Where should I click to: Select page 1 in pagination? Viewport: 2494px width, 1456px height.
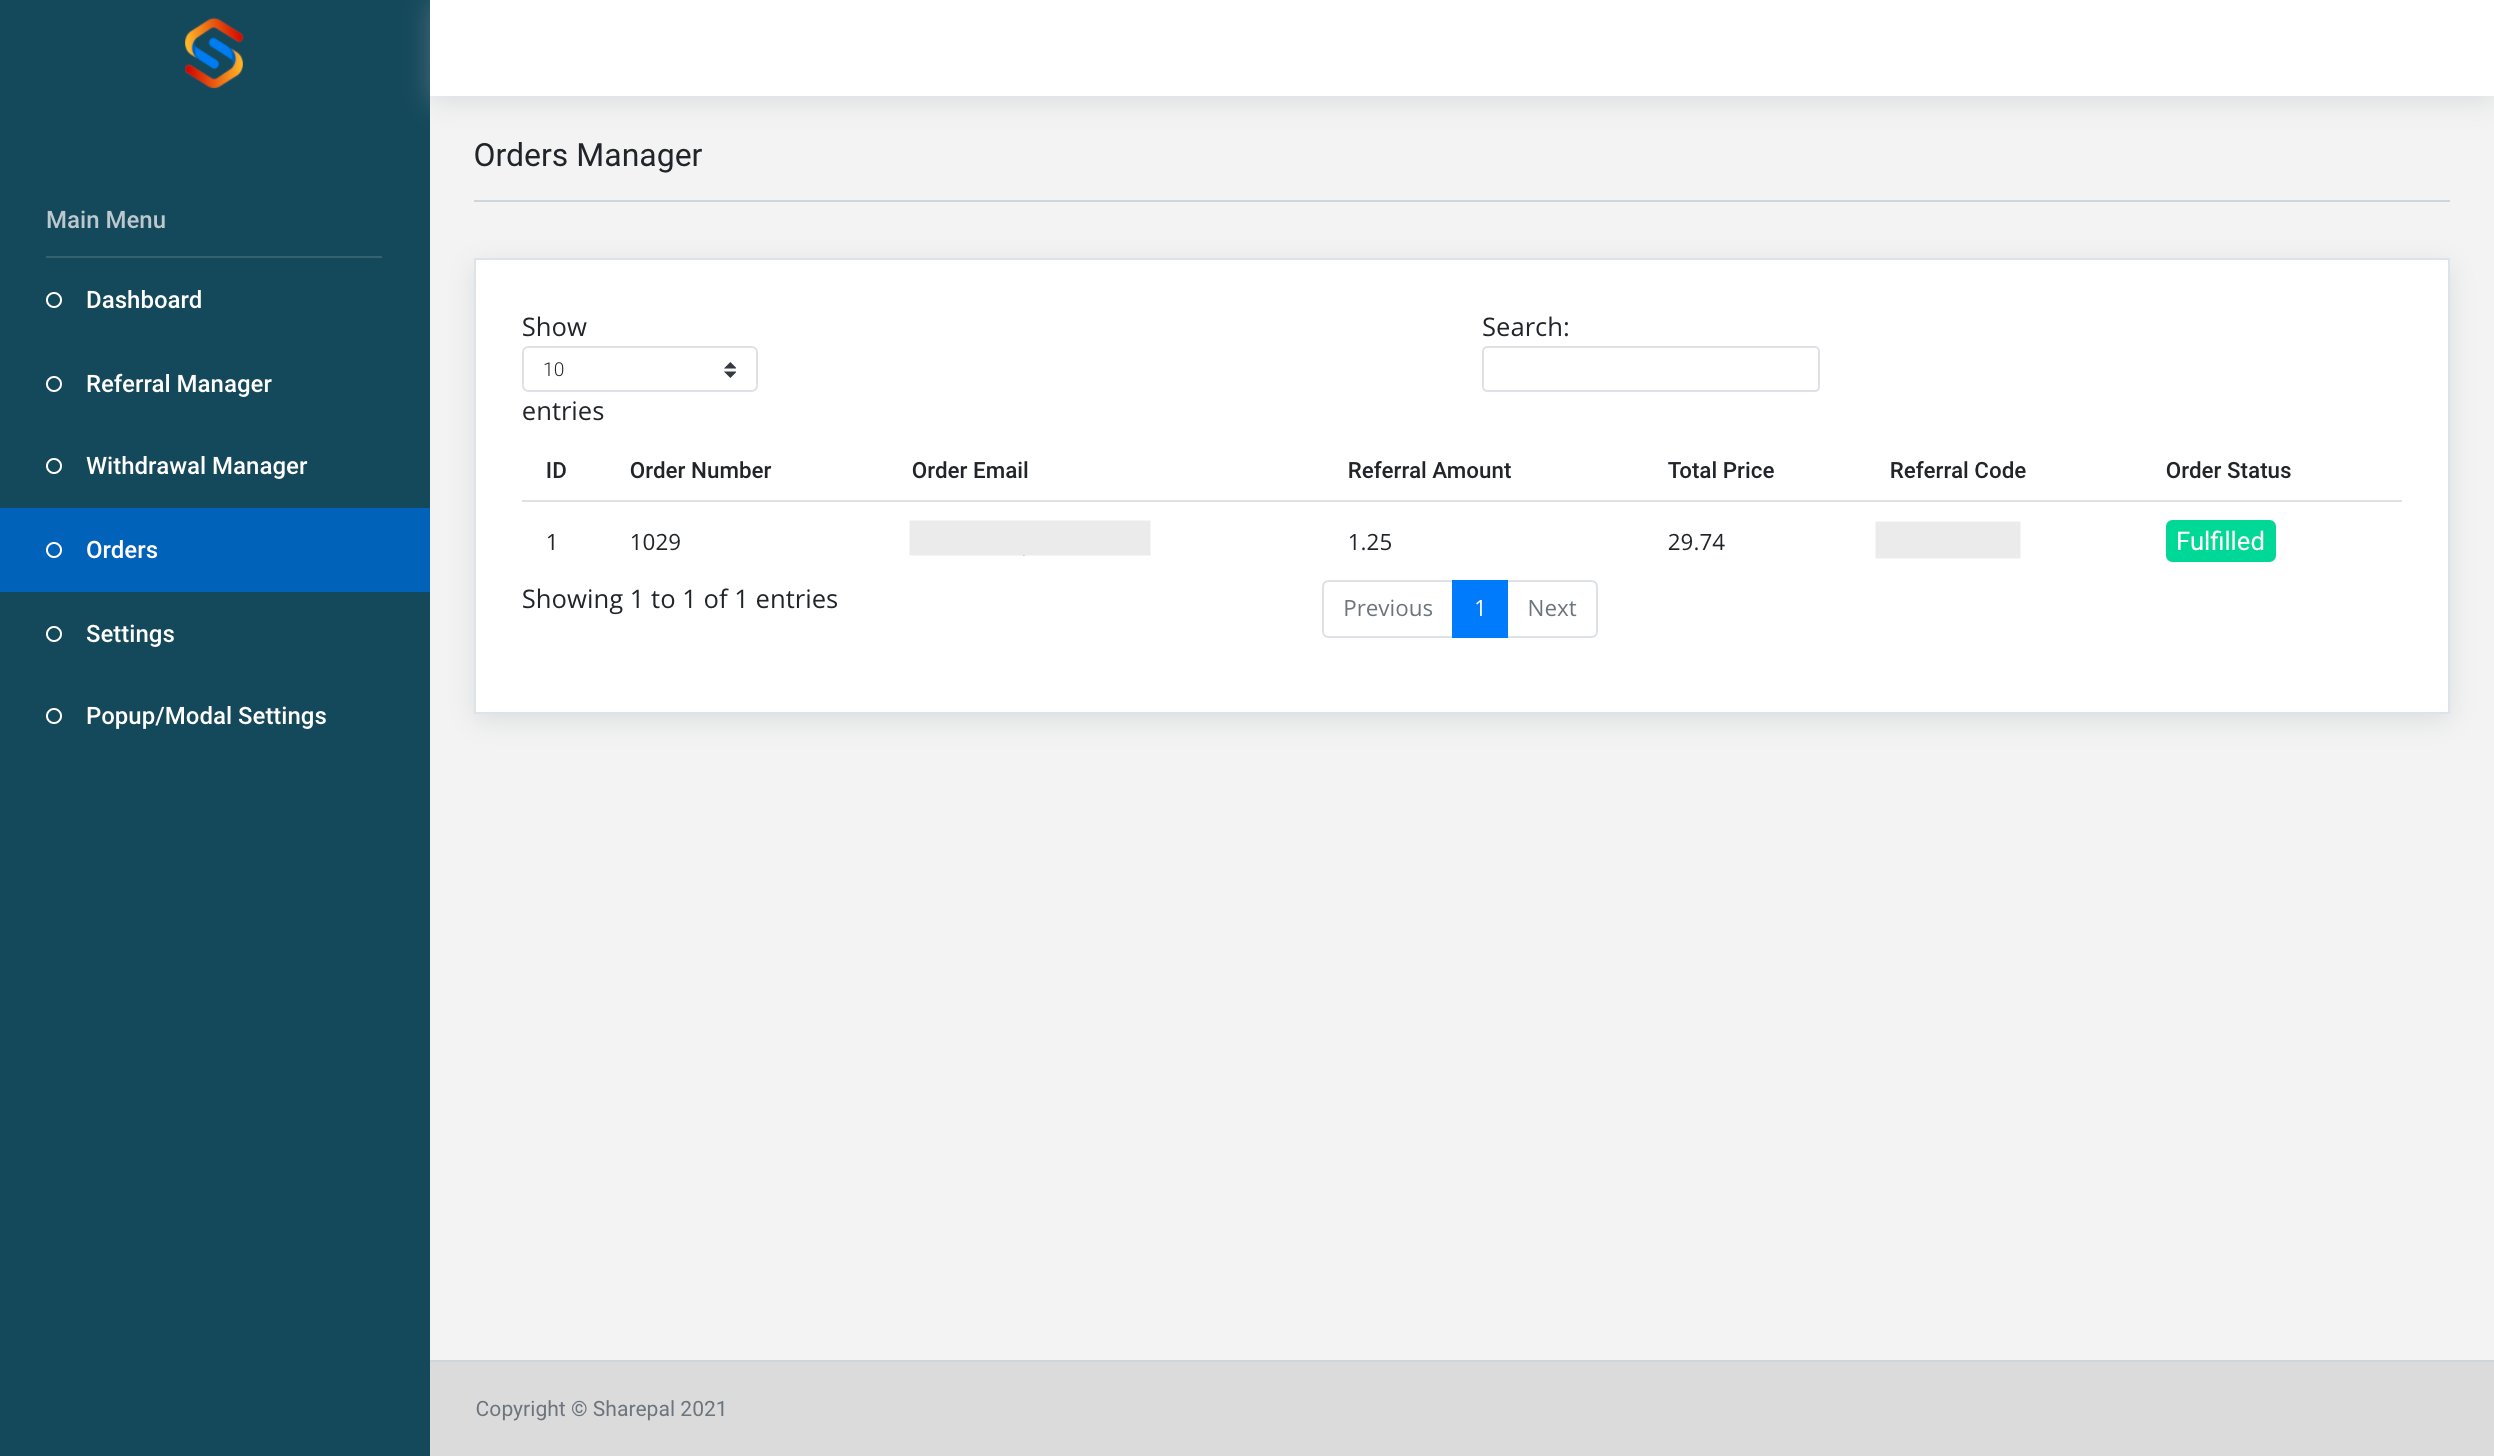[1479, 608]
